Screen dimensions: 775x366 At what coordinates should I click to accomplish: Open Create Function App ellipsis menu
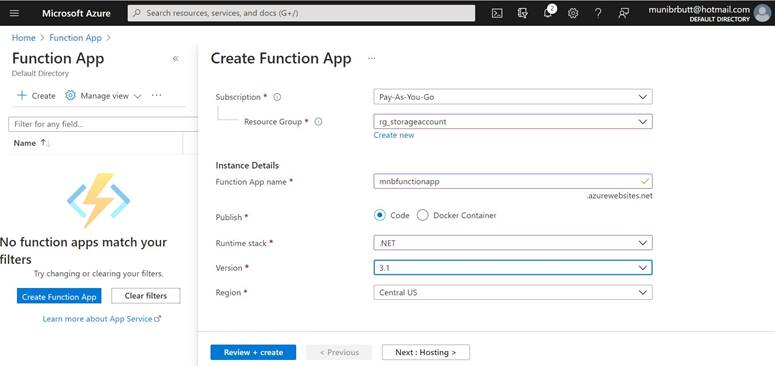click(x=372, y=59)
